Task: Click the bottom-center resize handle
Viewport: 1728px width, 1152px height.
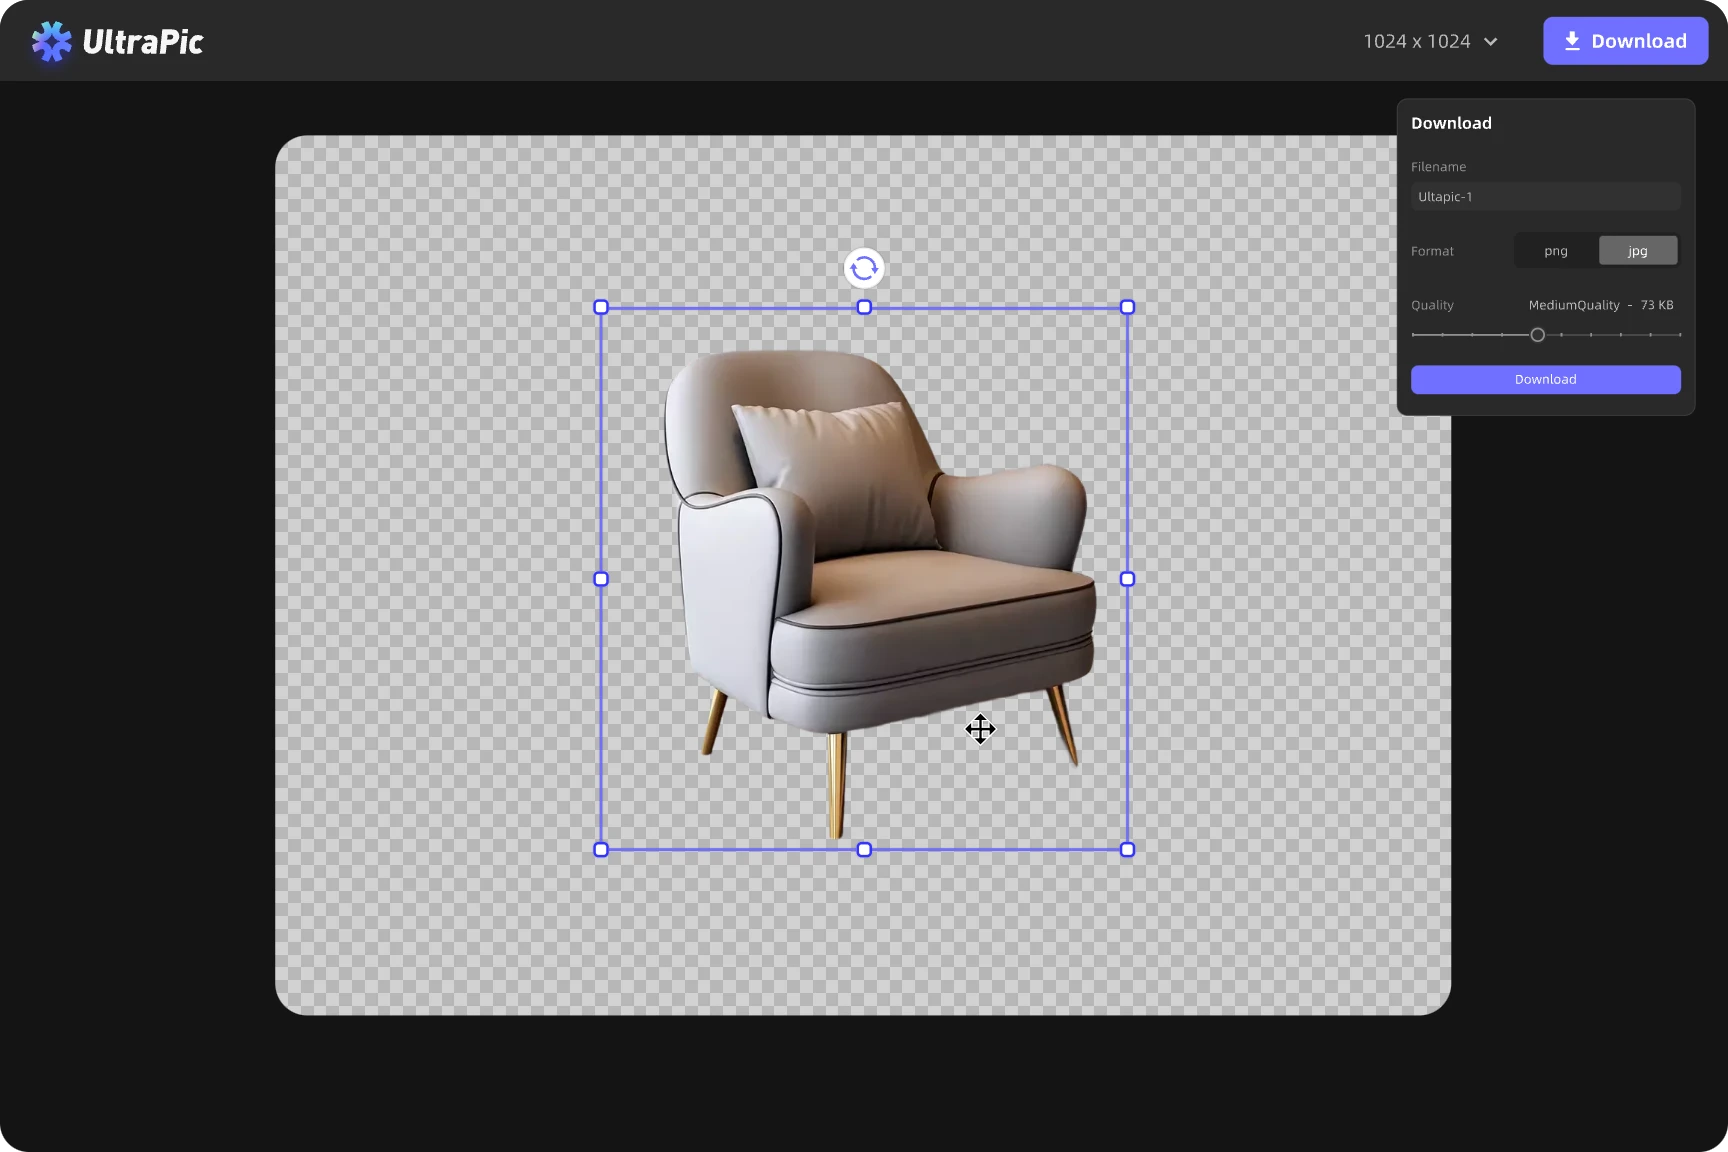Action: 864,850
